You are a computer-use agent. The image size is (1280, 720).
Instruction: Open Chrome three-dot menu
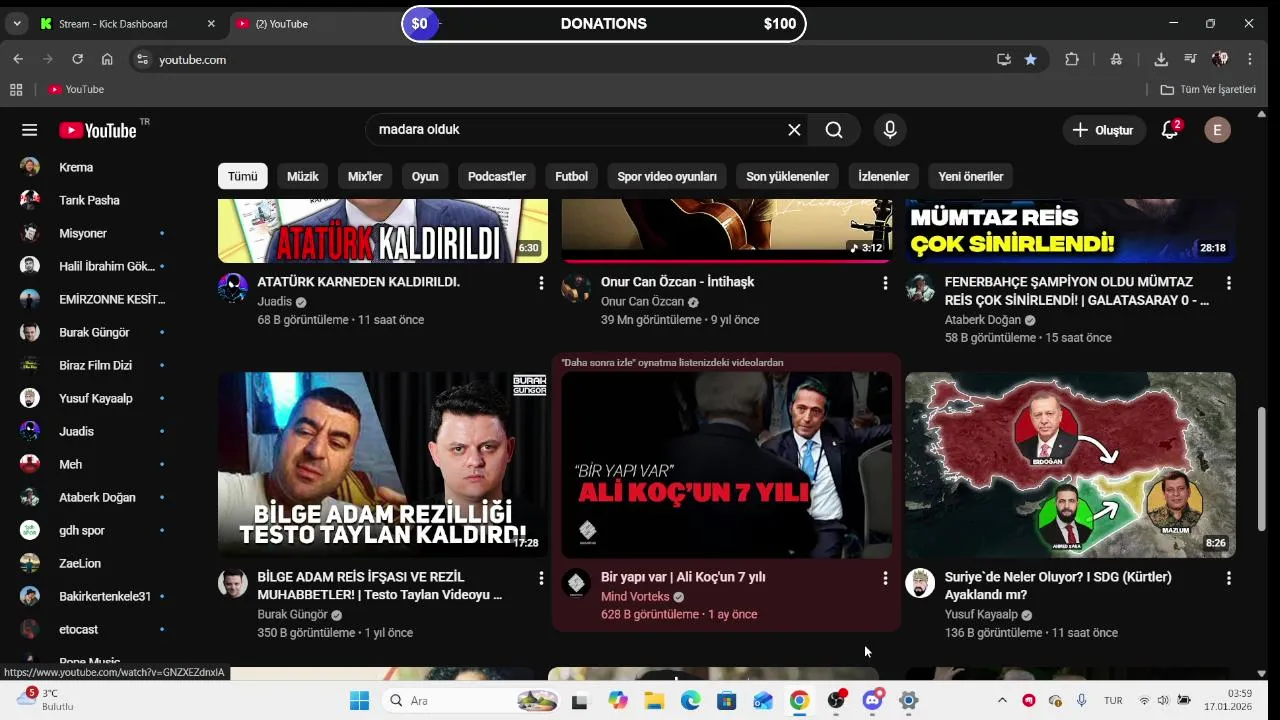pos(1250,59)
